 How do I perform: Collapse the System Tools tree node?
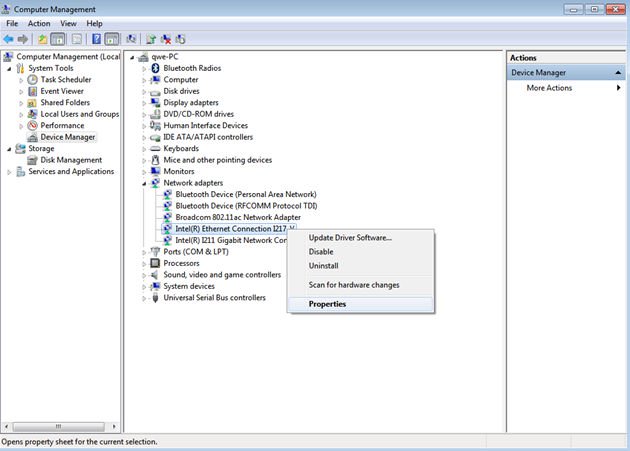tap(9, 68)
